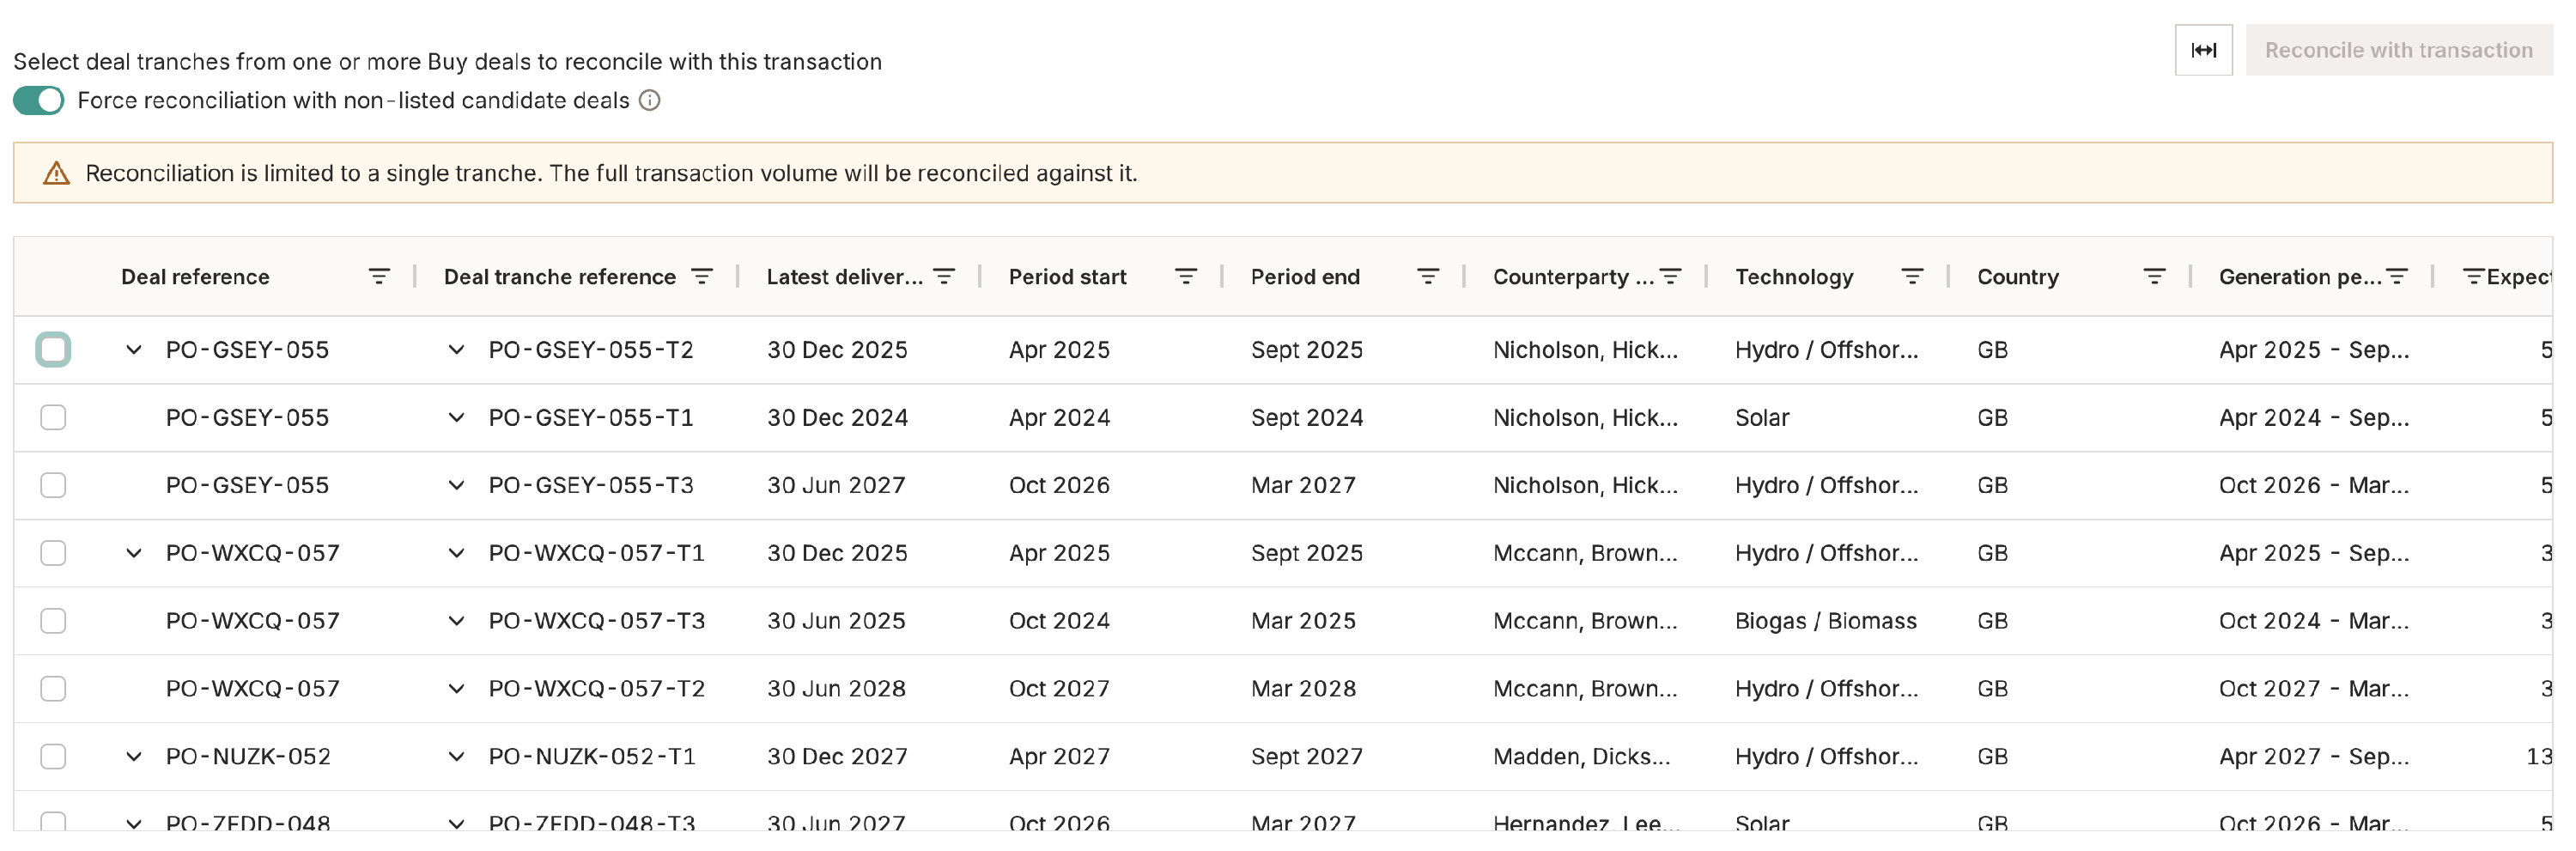This screenshot has width=2576, height=851.
Task: Open filter menu for Deal reference column
Action: pos(378,277)
